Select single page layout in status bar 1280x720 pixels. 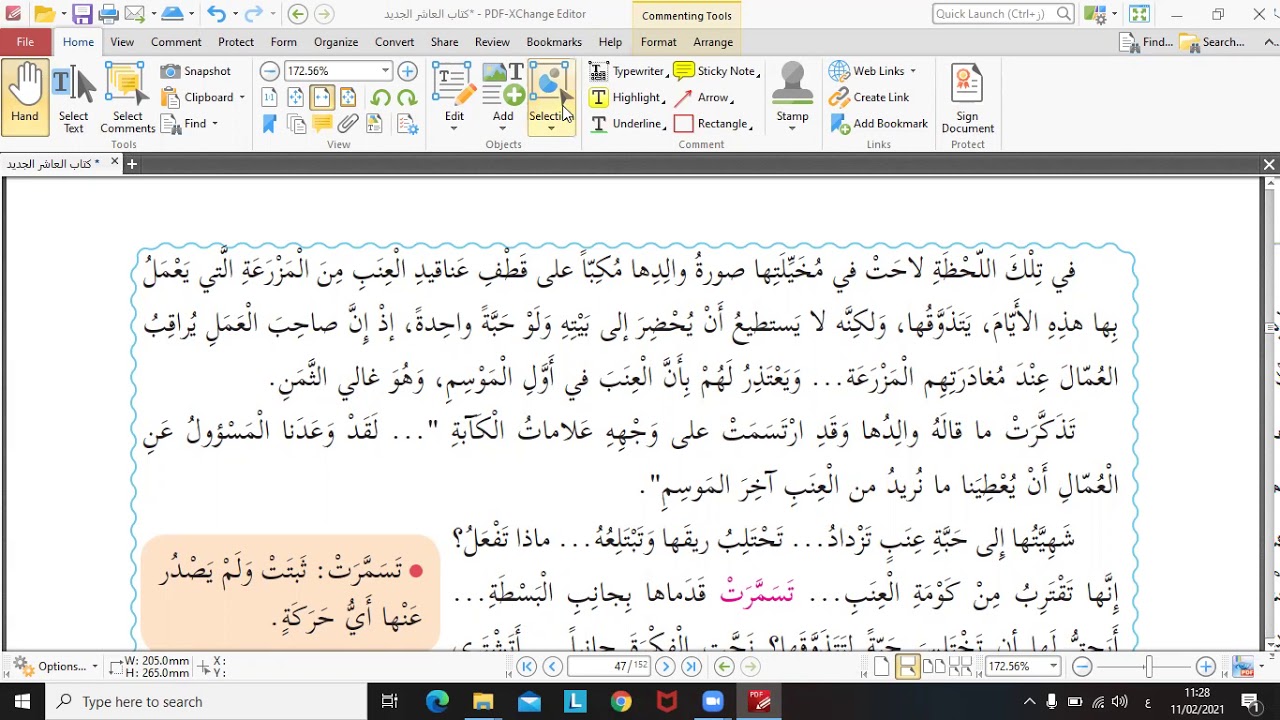(882, 666)
